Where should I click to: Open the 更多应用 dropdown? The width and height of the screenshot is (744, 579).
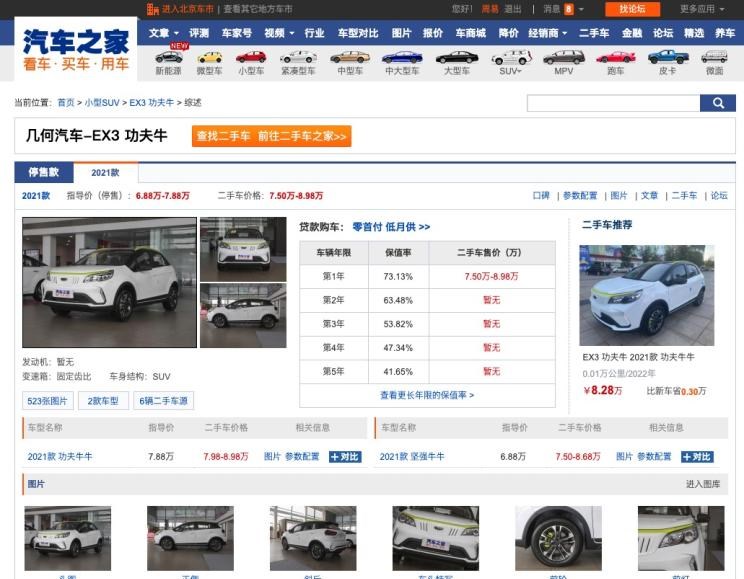click(702, 9)
